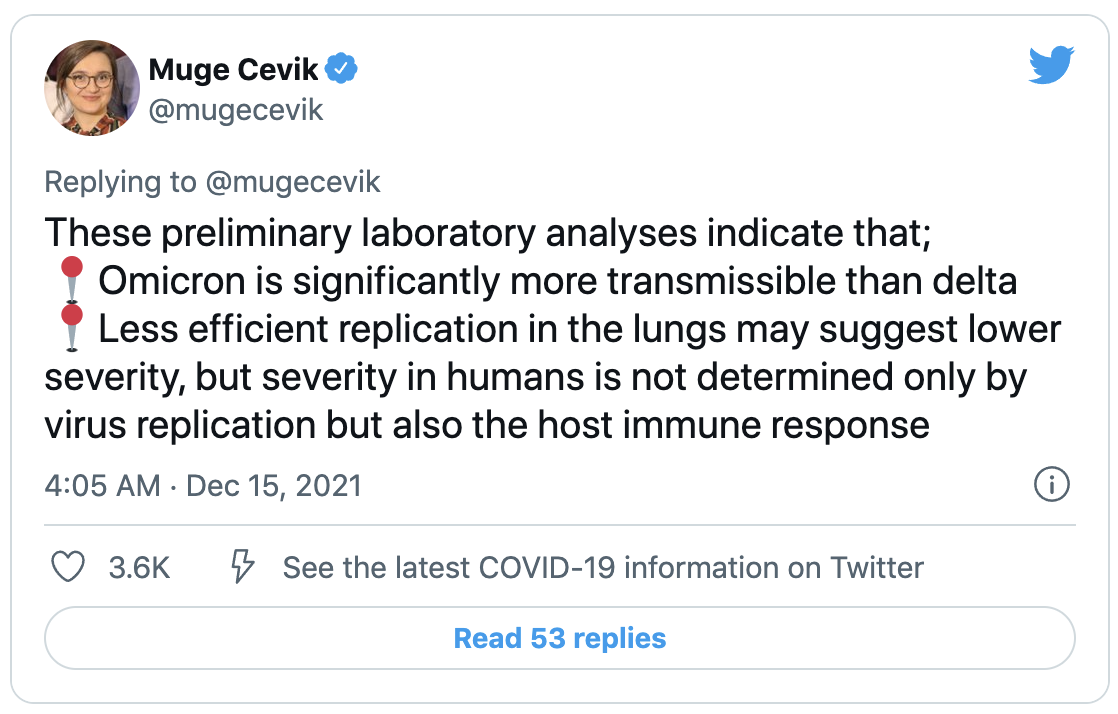The image size is (1118, 714).
Task: Click the 3.6K likes count
Action: pos(139,568)
